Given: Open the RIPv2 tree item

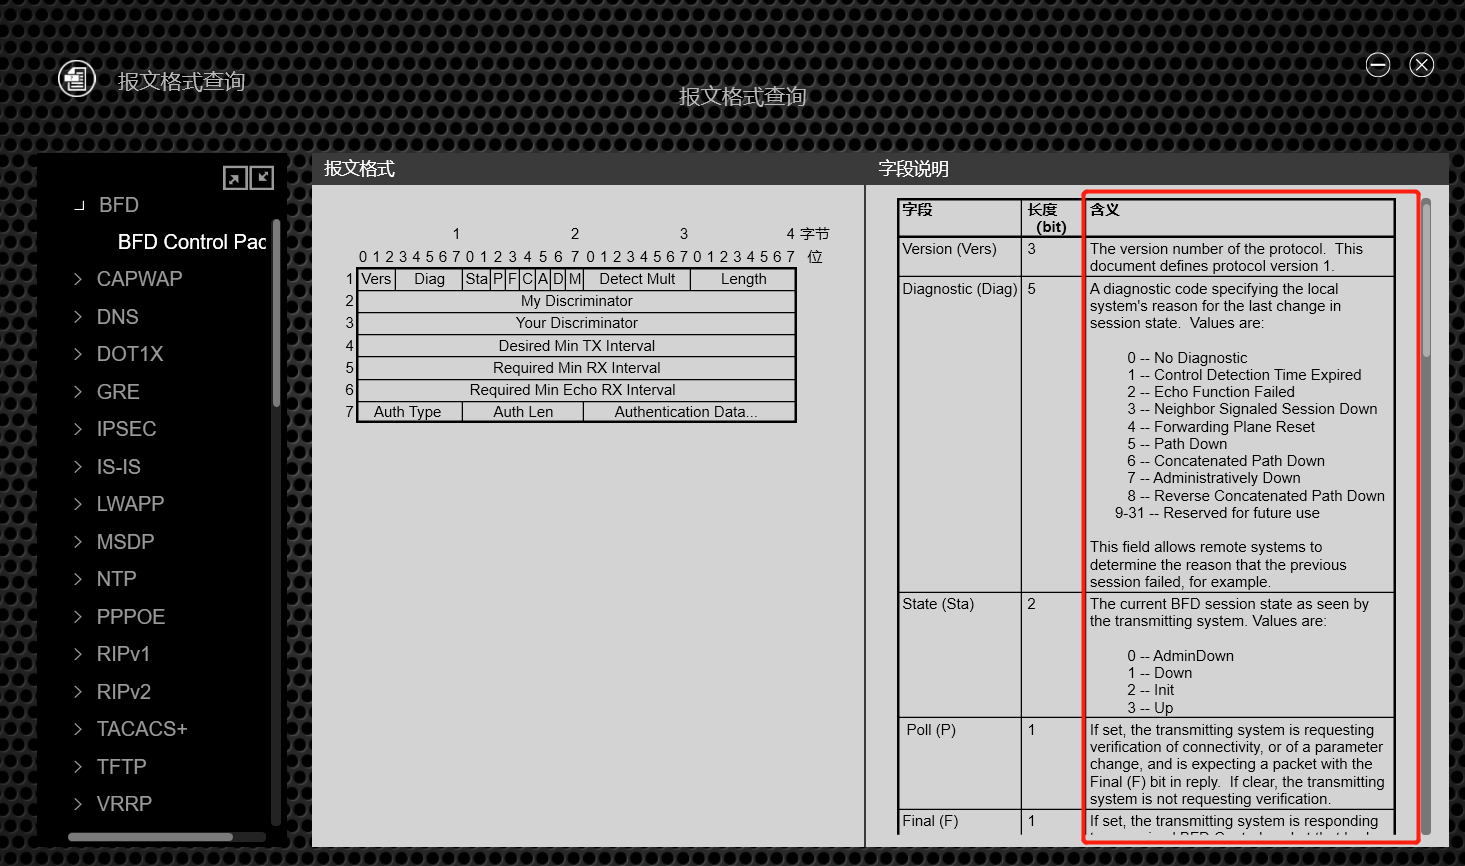Looking at the screenshot, I should (x=123, y=692).
